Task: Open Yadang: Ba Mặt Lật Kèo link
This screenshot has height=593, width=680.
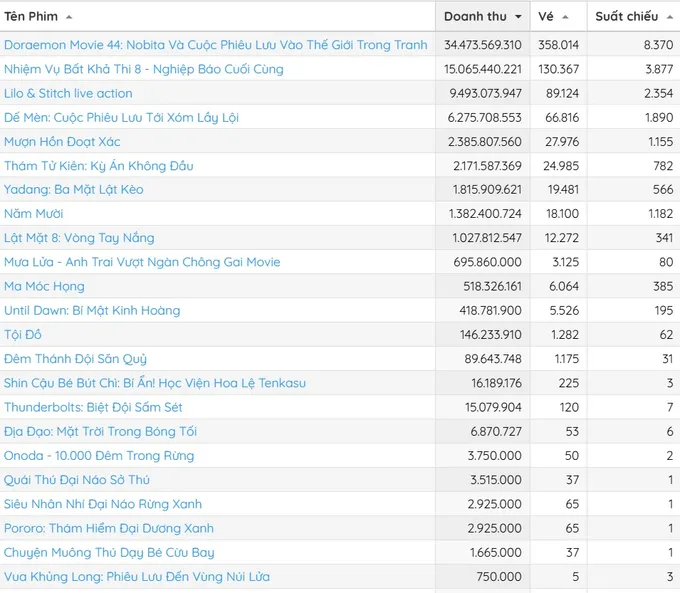Action: point(74,190)
